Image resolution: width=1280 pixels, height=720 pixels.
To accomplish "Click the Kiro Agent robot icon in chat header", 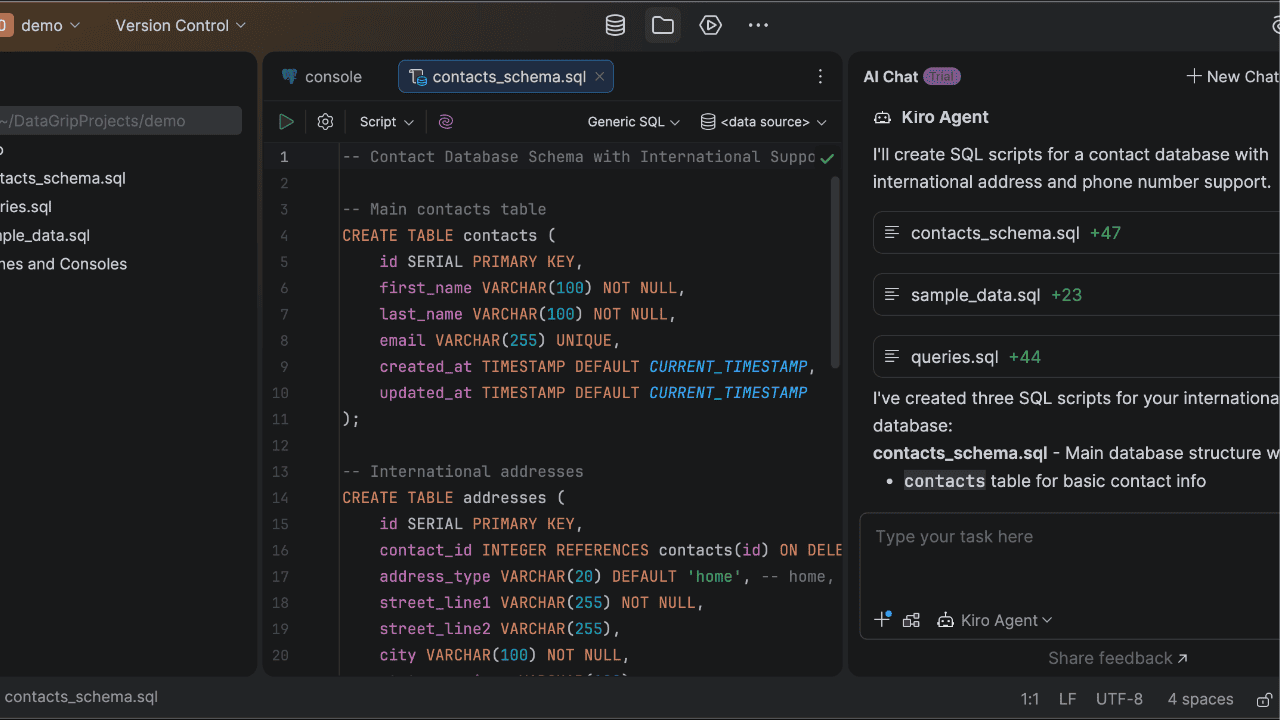I will 882,117.
